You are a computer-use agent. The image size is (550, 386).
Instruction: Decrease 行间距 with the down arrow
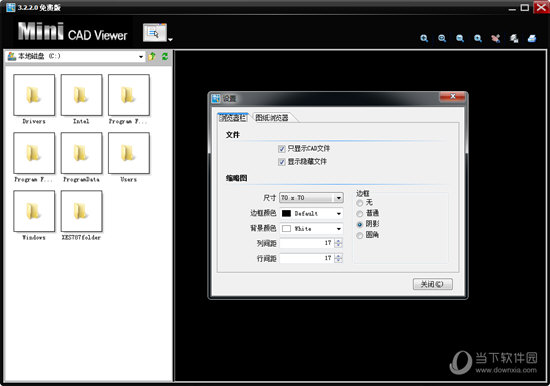click(x=338, y=261)
